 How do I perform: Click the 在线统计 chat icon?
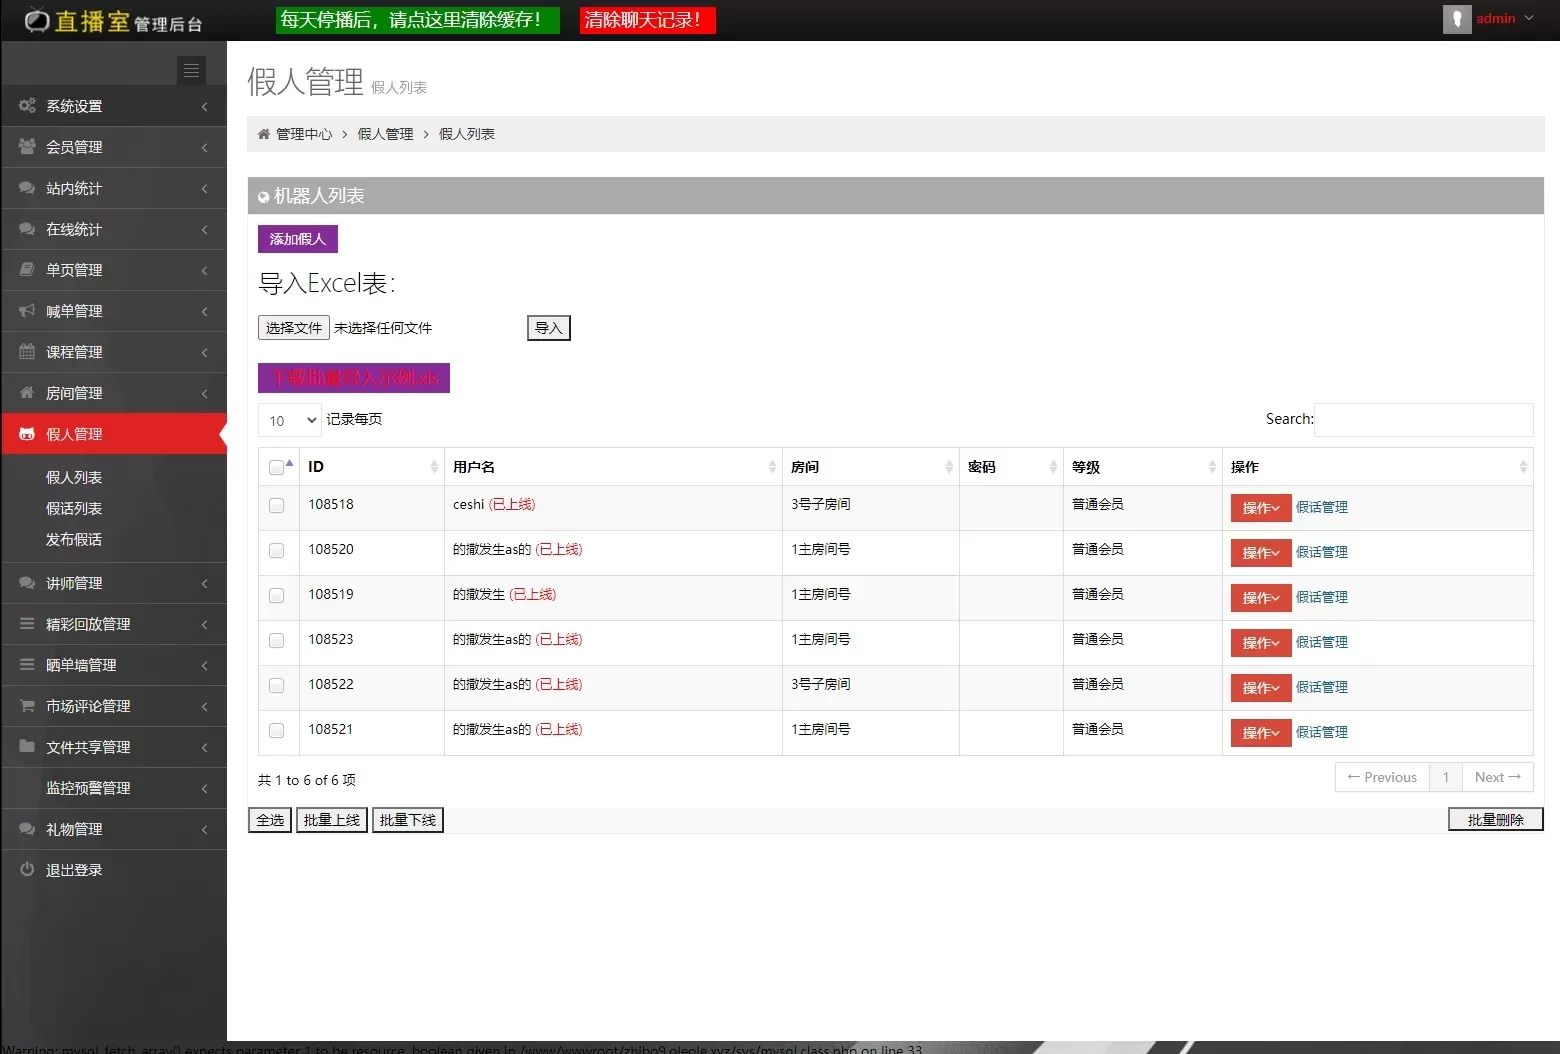click(x=27, y=228)
